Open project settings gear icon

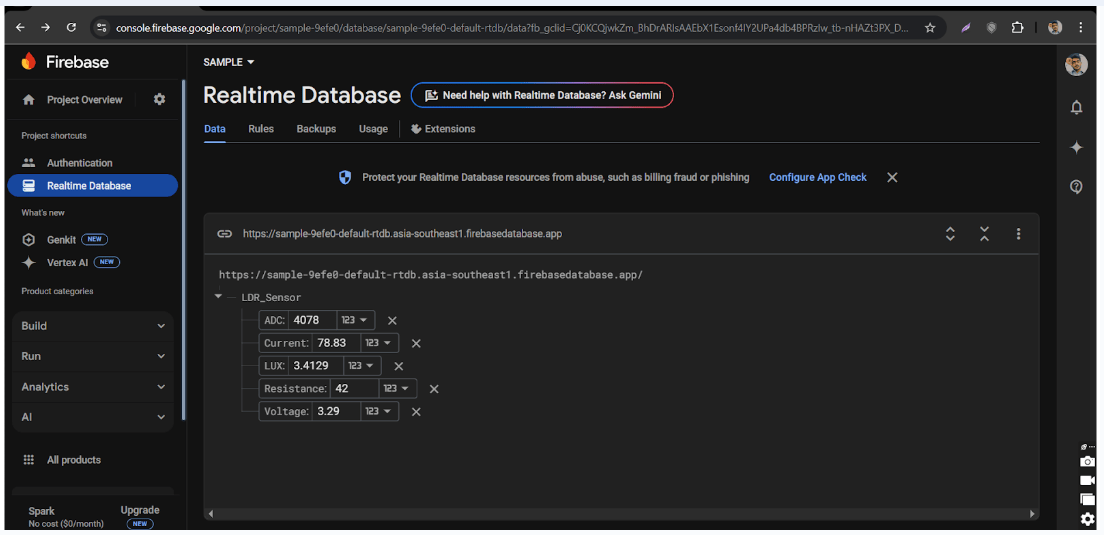coord(159,100)
